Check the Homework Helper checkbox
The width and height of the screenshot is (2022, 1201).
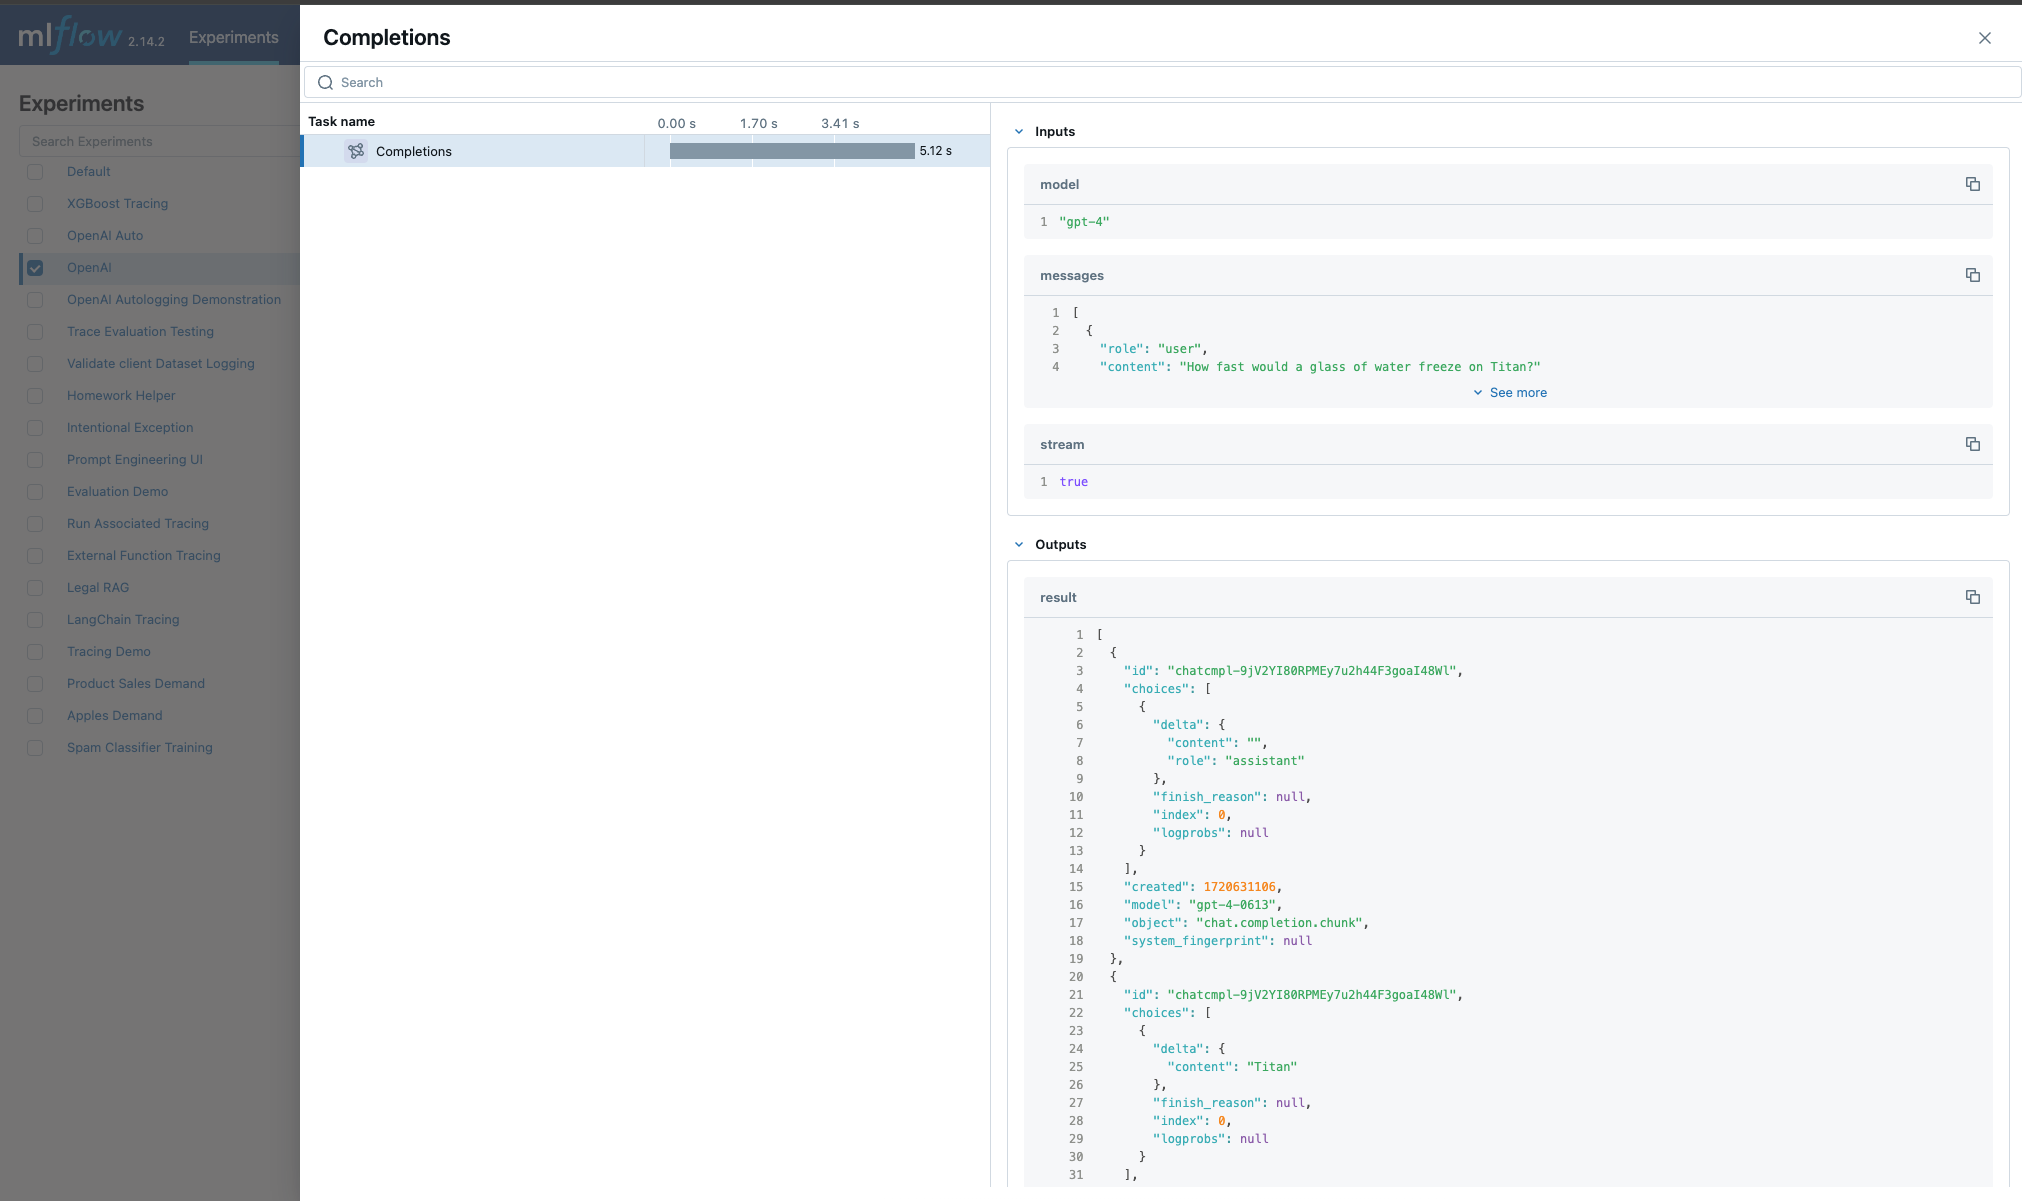pos(35,396)
